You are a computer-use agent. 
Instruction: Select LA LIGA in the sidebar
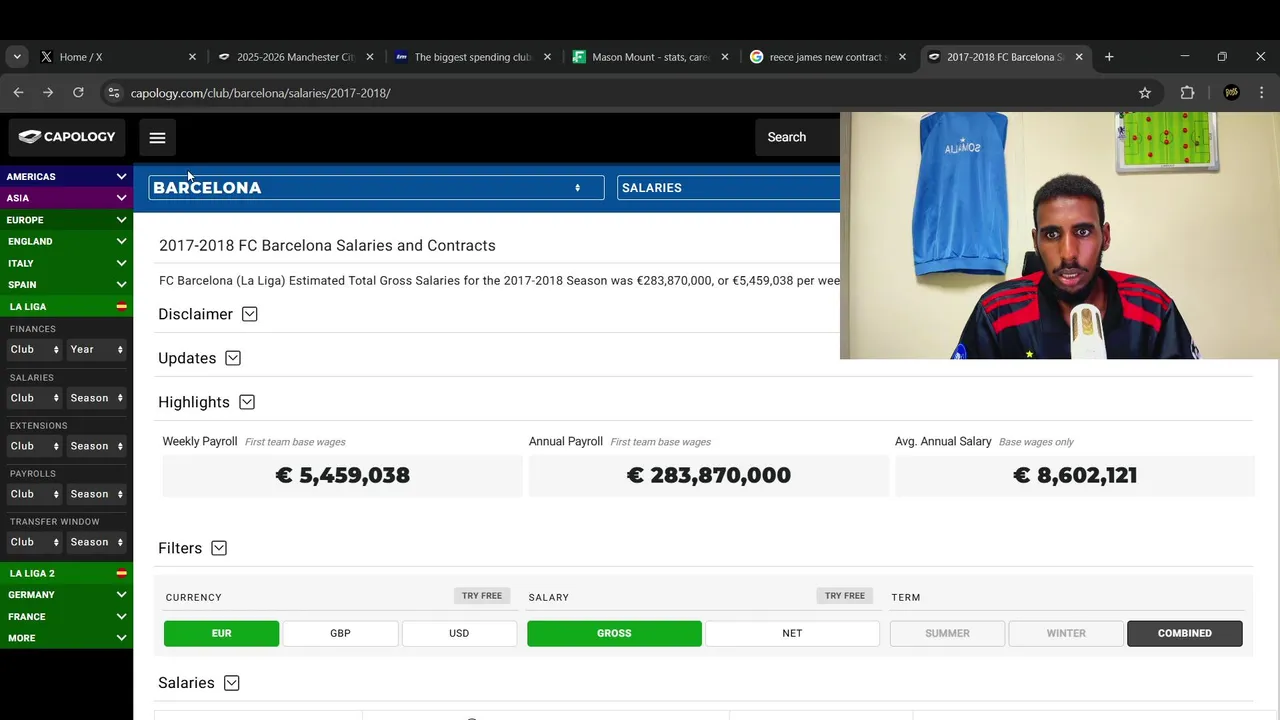coord(66,307)
